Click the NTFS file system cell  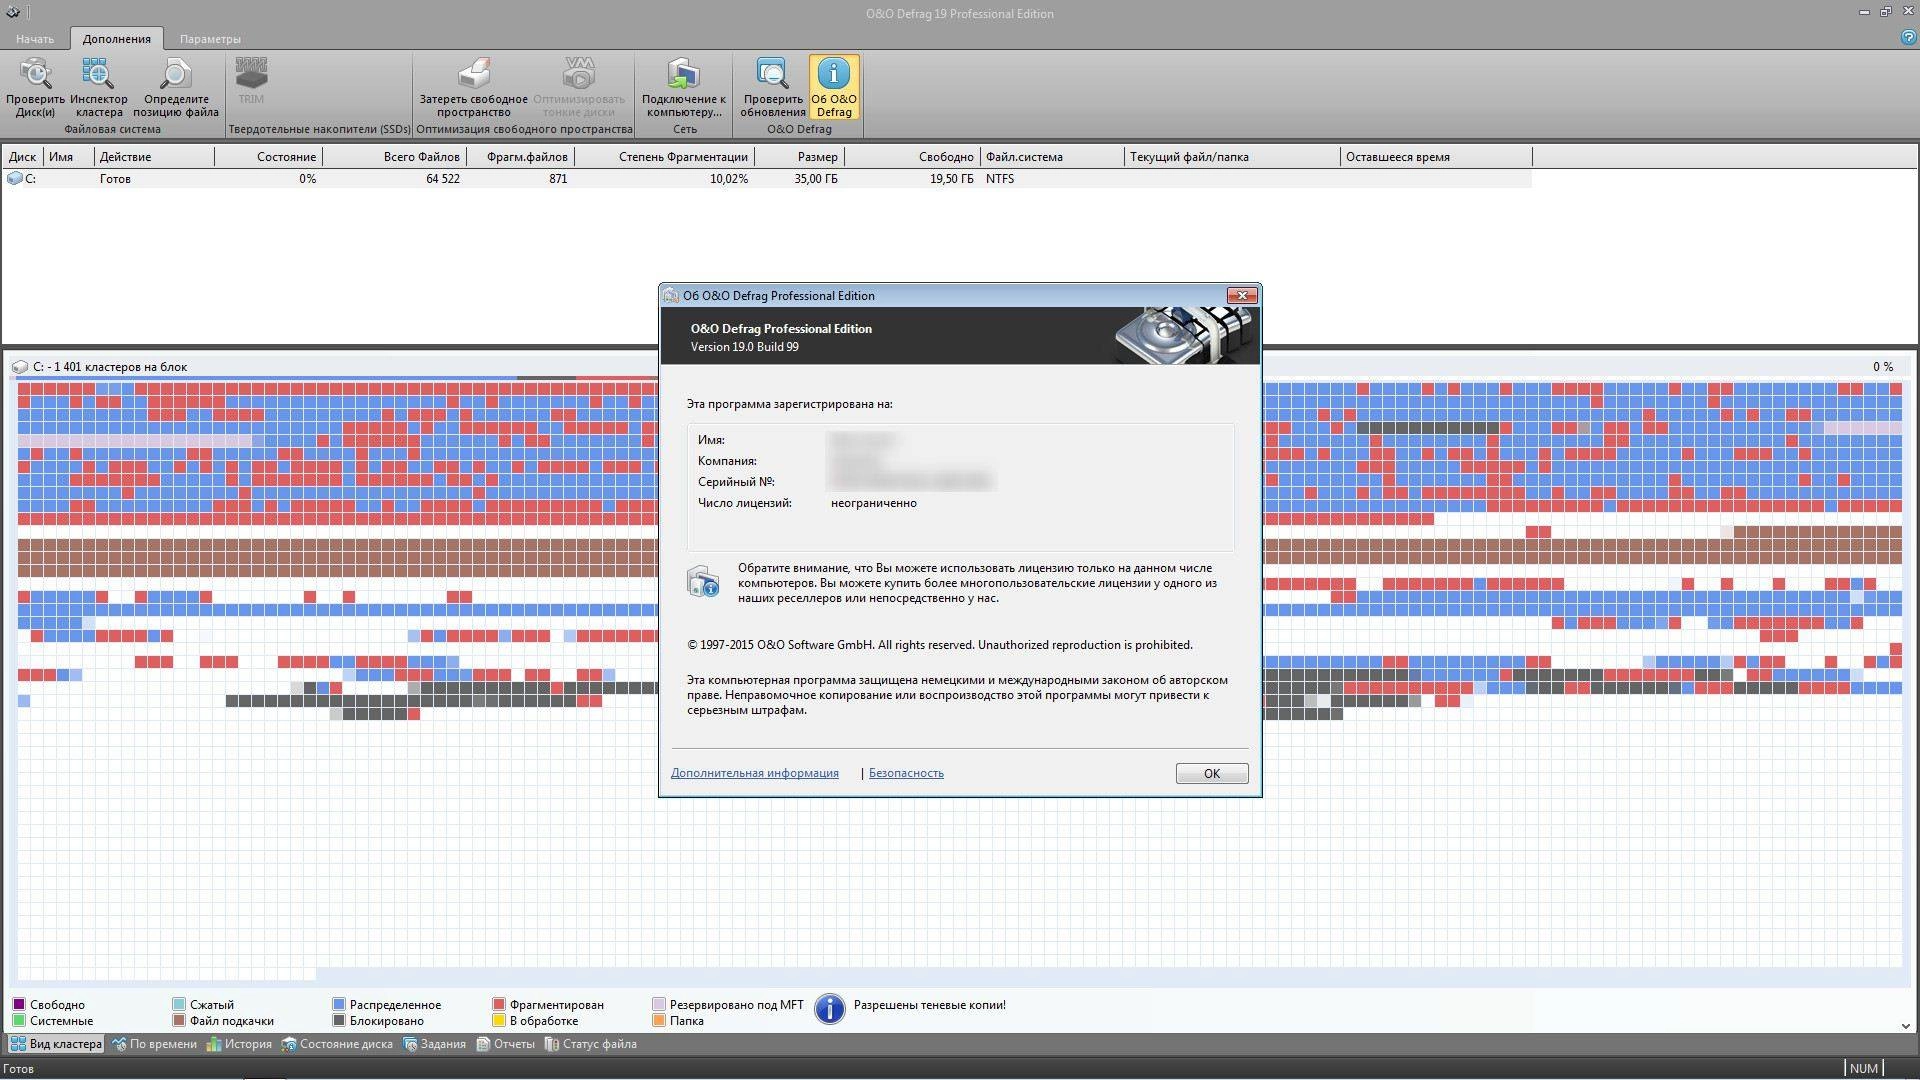point(1000,179)
